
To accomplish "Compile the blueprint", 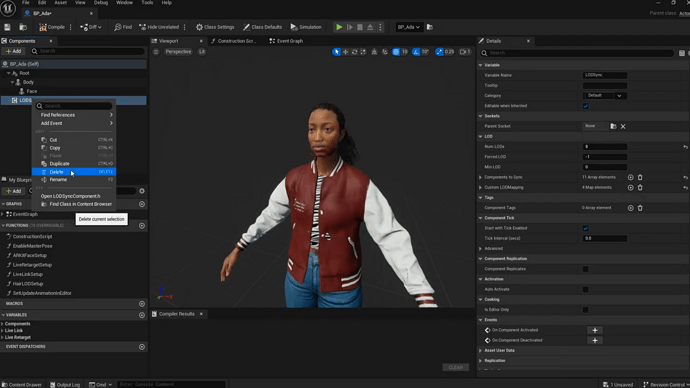I will pyautogui.click(x=52, y=27).
